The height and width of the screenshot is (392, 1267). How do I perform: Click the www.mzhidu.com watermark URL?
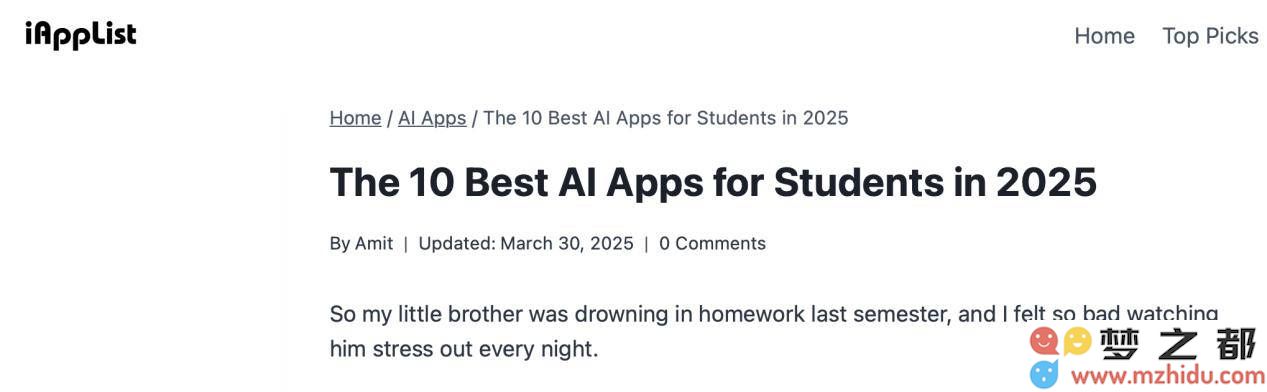point(1167,376)
